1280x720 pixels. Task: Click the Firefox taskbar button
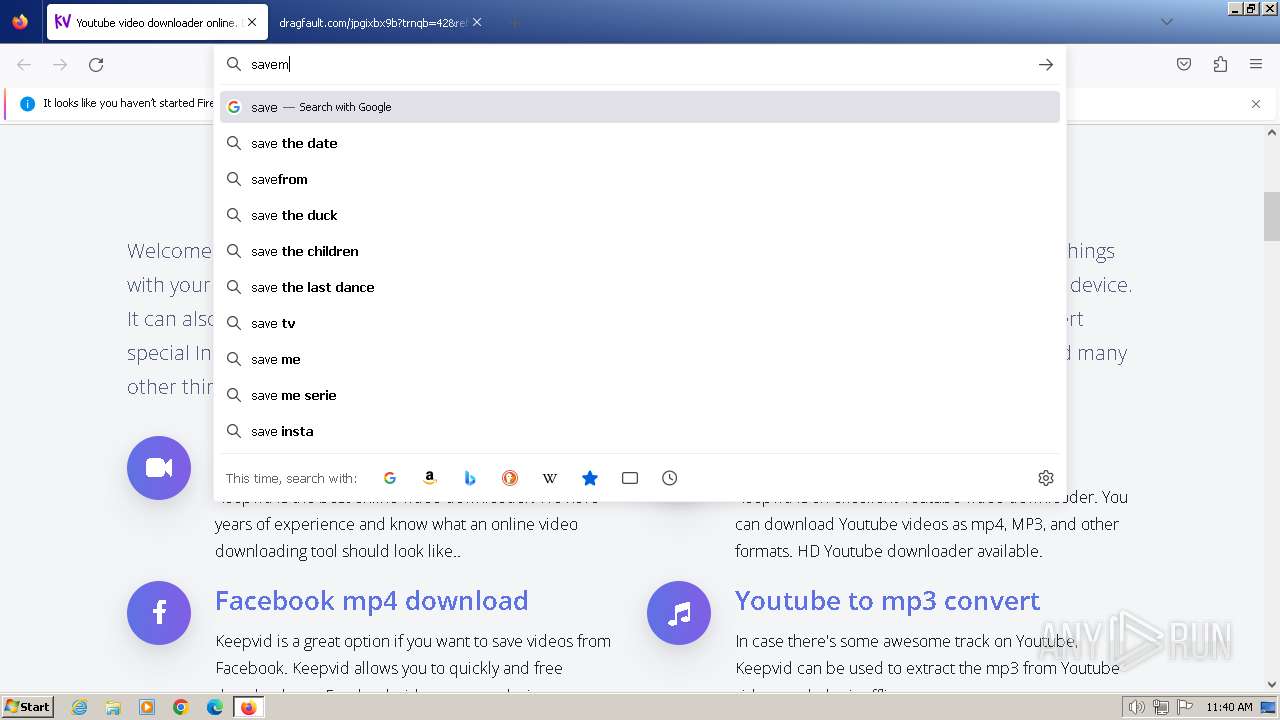tap(248, 707)
